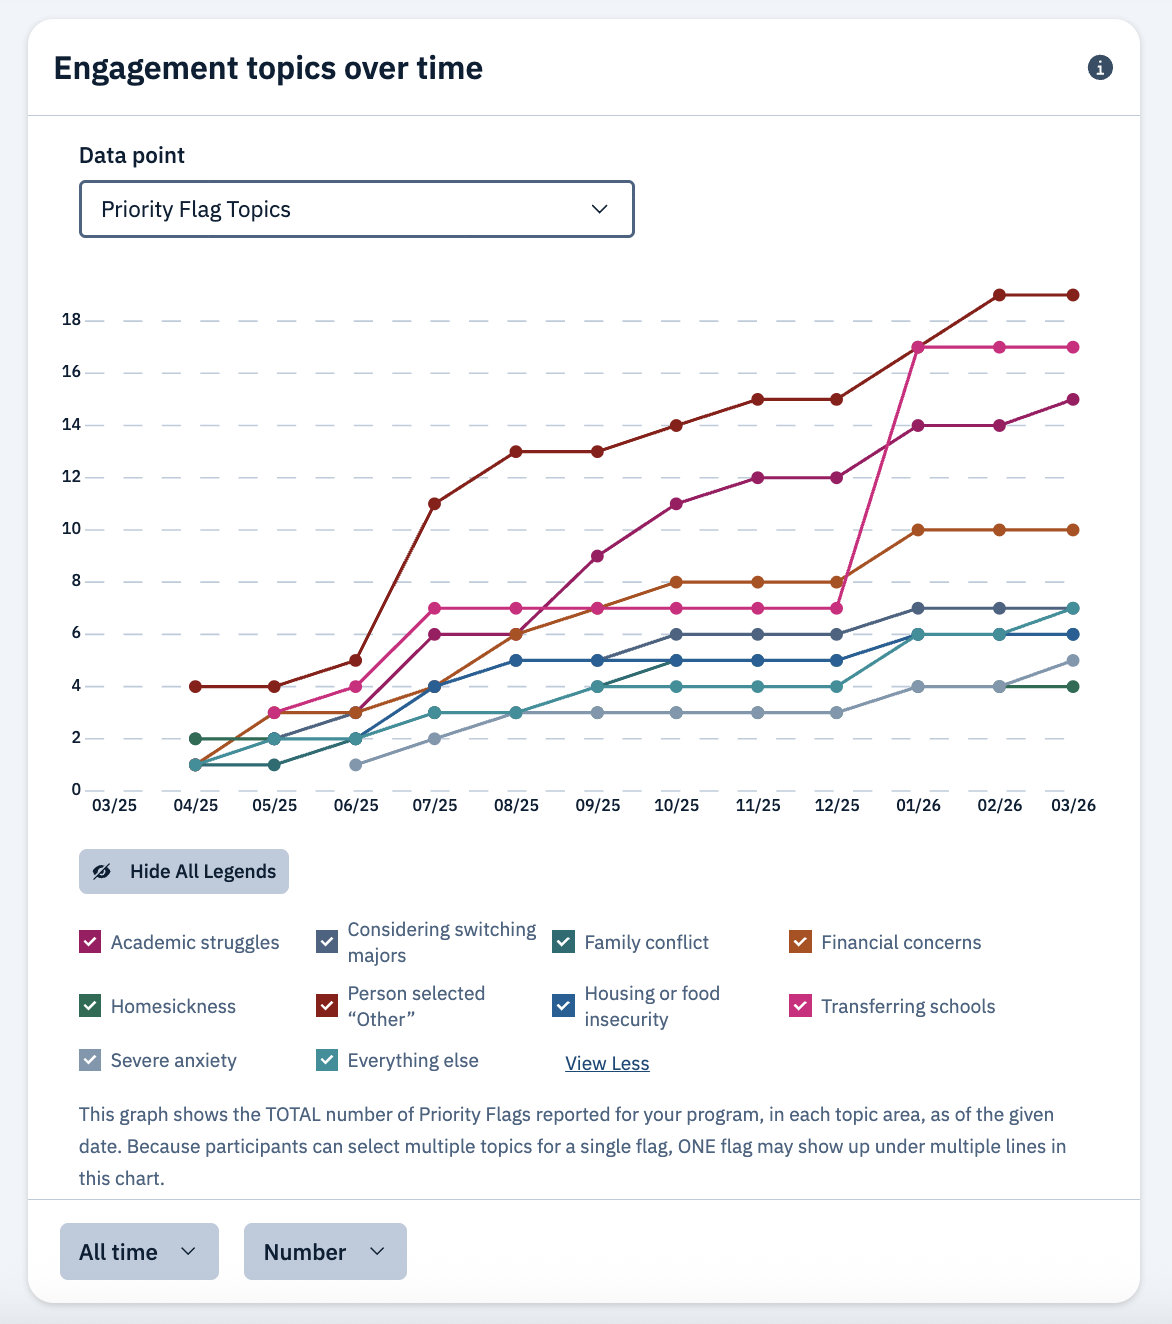Toggle the Considering switching majors checkbox
Viewport: 1172px width, 1324px height.
[327, 942]
